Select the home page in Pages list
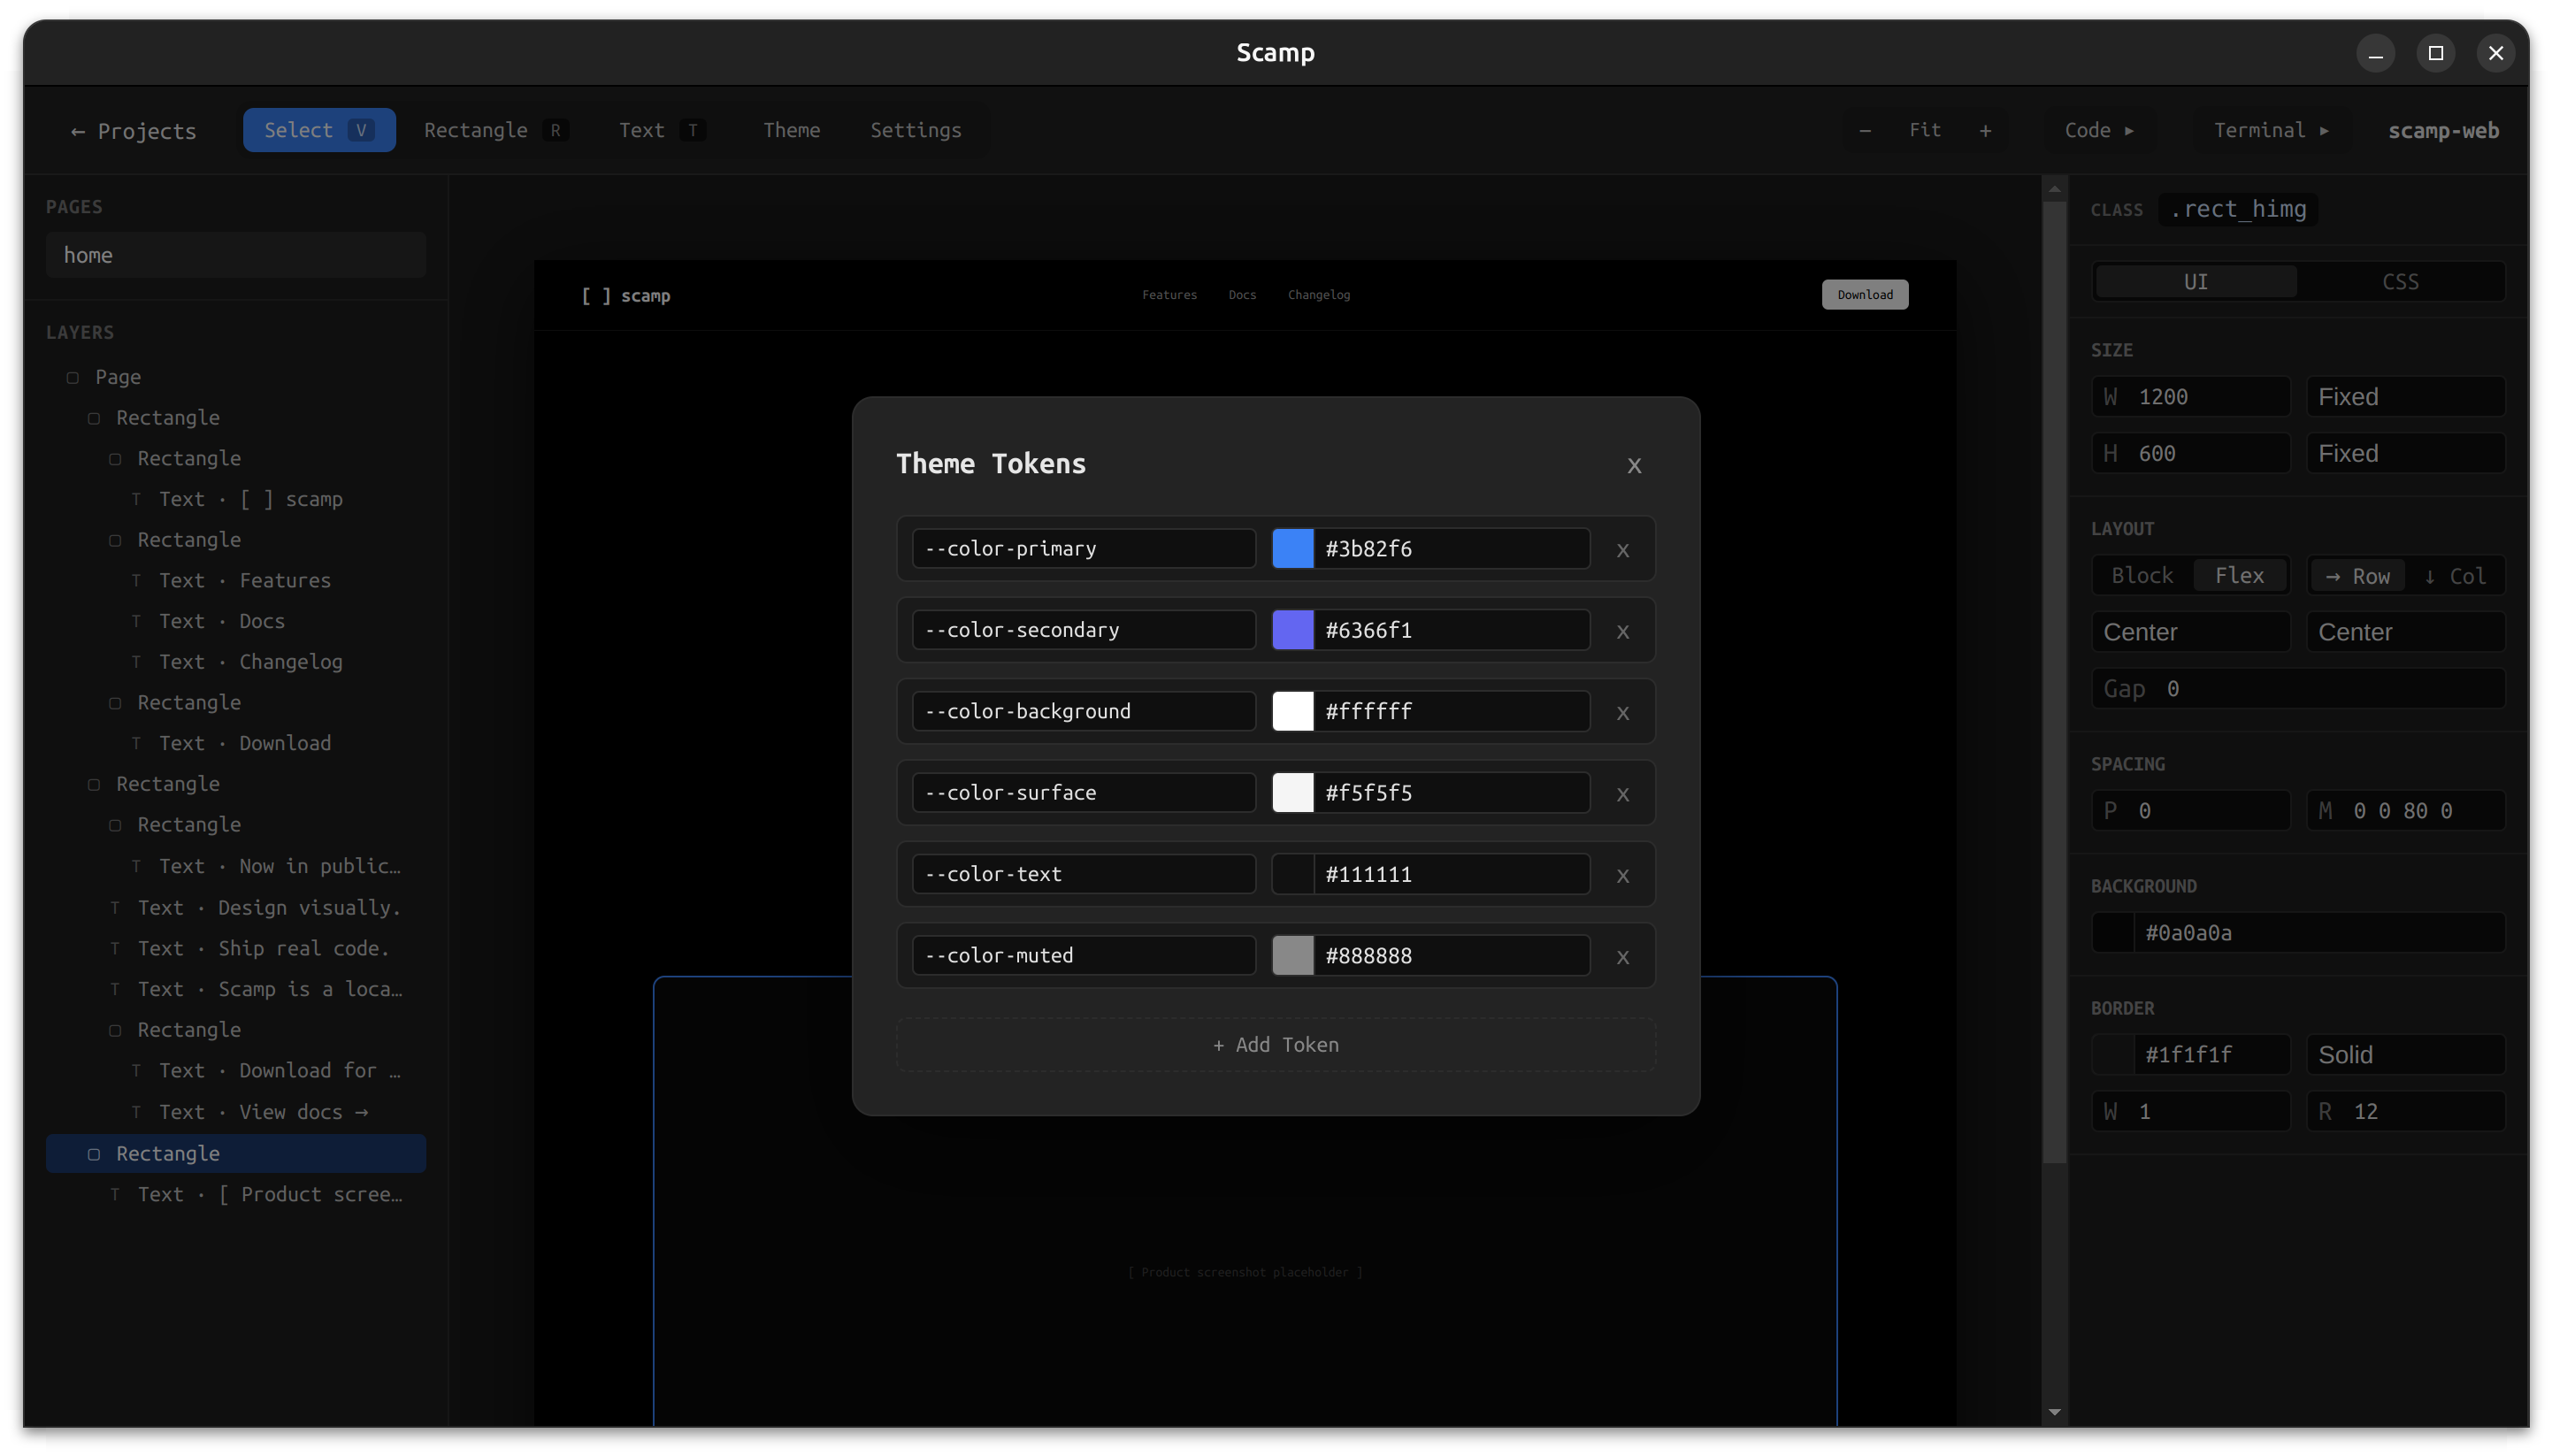Image resolution: width=2552 pixels, height=1456 pixels. click(236, 255)
